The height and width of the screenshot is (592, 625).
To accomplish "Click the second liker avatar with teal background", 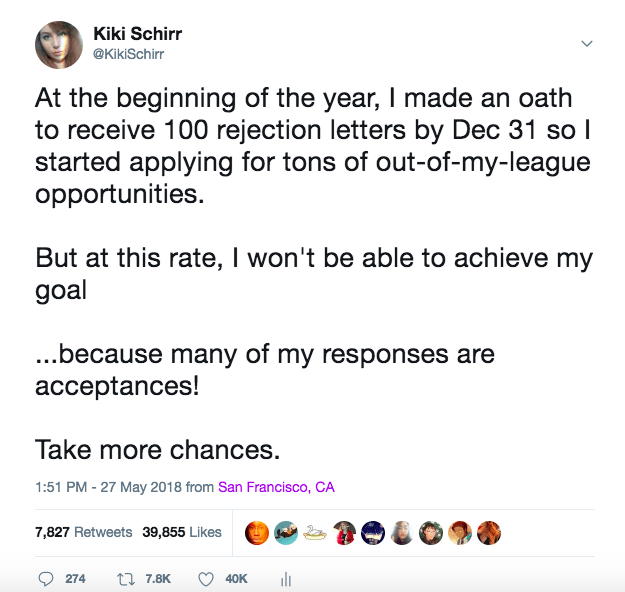I will point(286,533).
